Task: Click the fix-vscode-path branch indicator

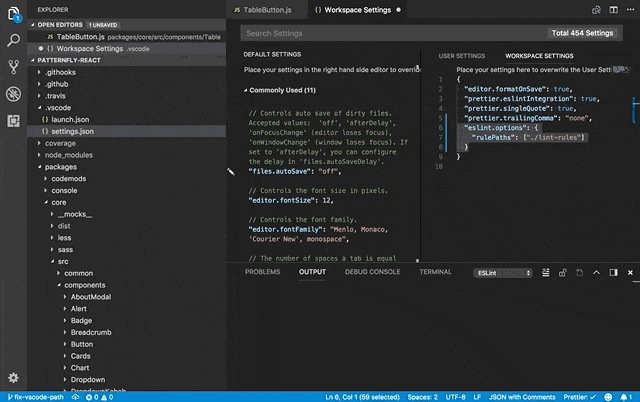Action: [36, 397]
